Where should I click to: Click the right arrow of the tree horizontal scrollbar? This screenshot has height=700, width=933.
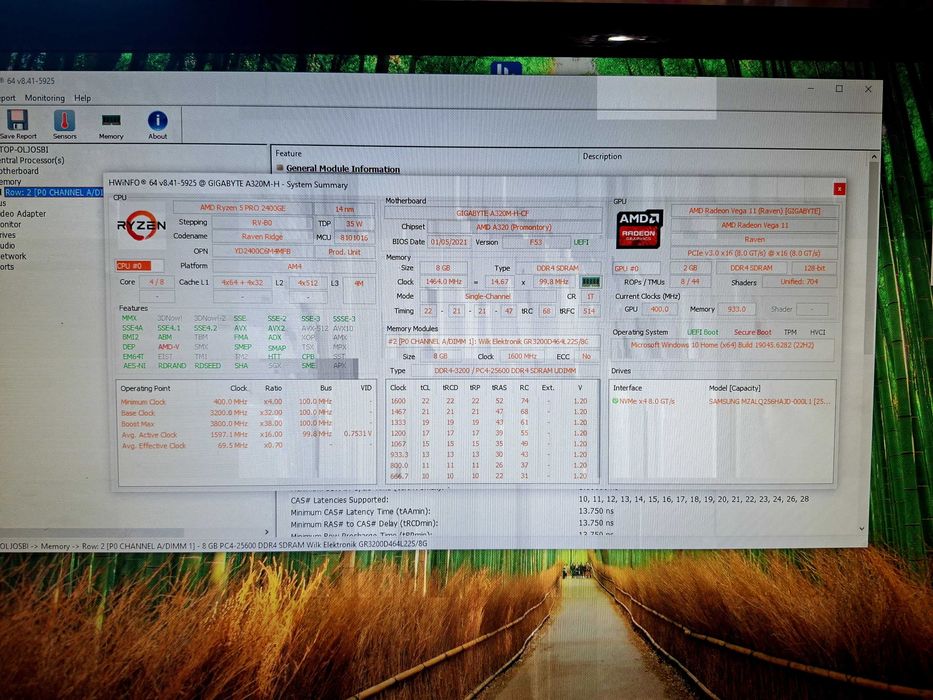point(267,532)
